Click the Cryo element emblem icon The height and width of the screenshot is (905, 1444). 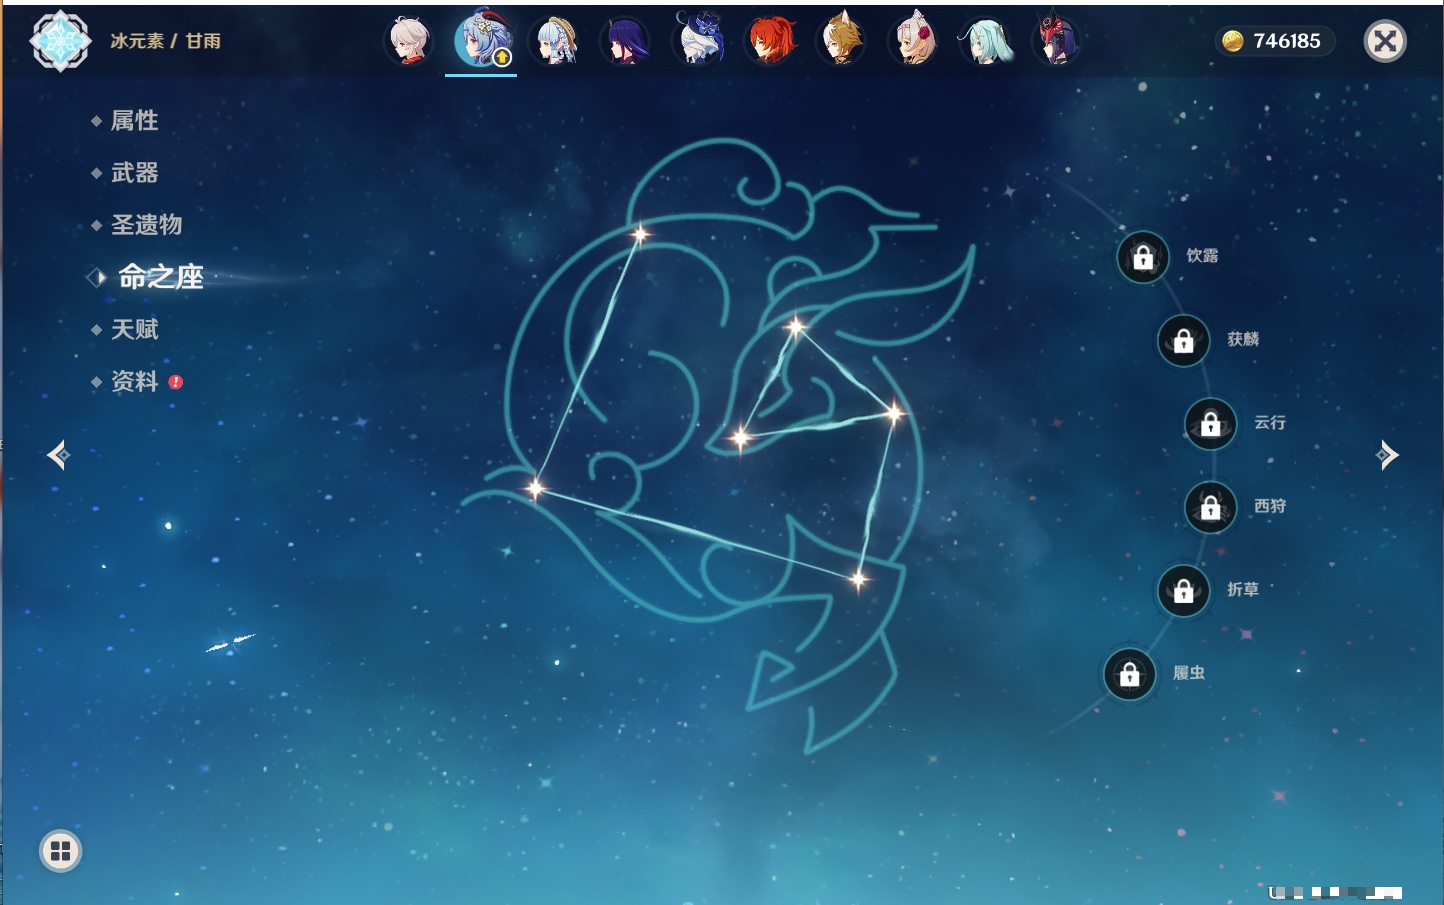[60, 41]
